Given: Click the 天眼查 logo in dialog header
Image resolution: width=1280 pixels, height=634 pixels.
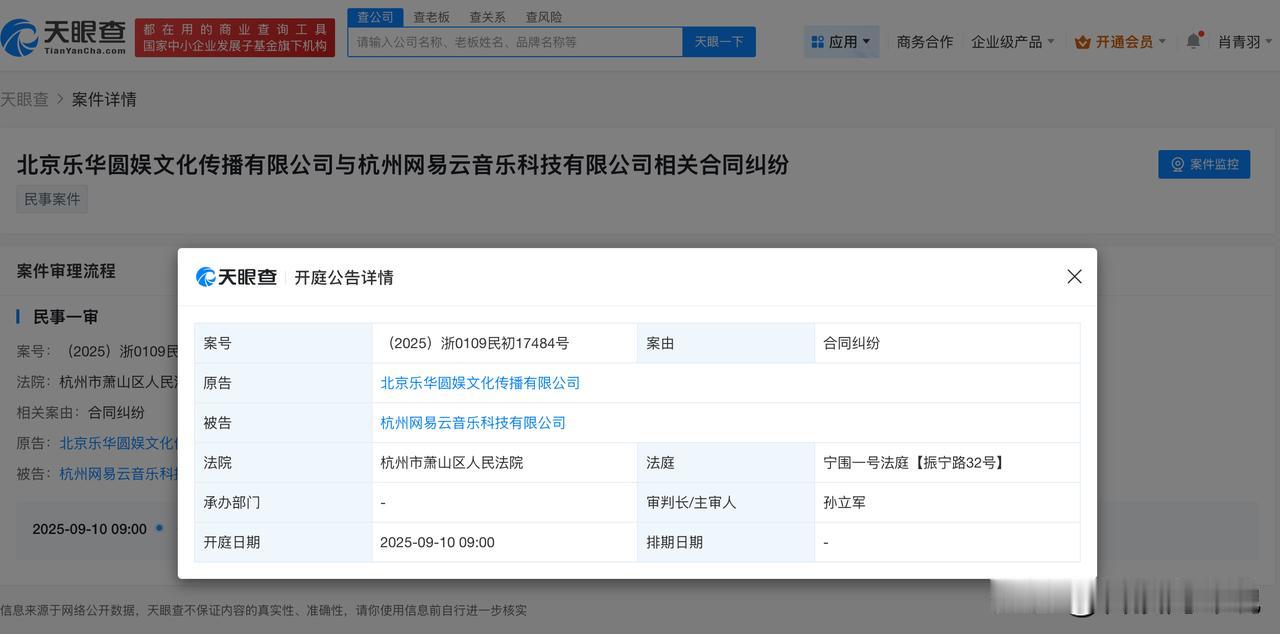Looking at the screenshot, I should (236, 277).
